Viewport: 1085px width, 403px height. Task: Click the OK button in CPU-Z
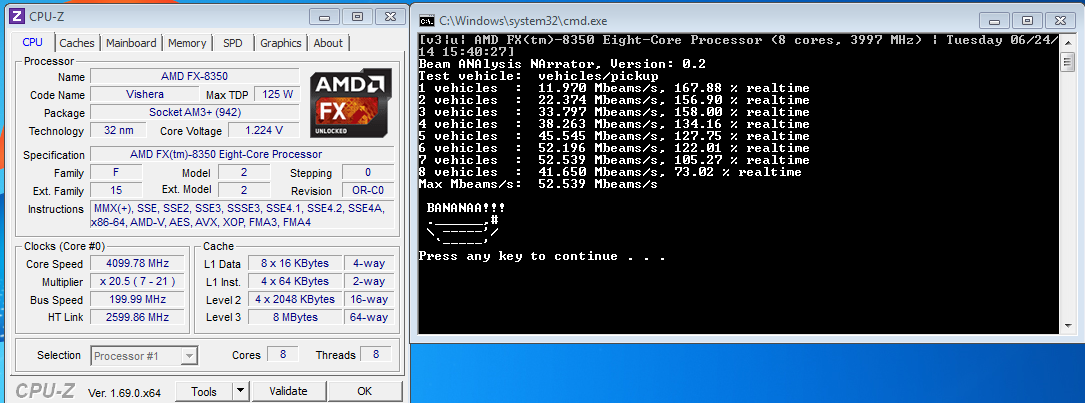(365, 391)
